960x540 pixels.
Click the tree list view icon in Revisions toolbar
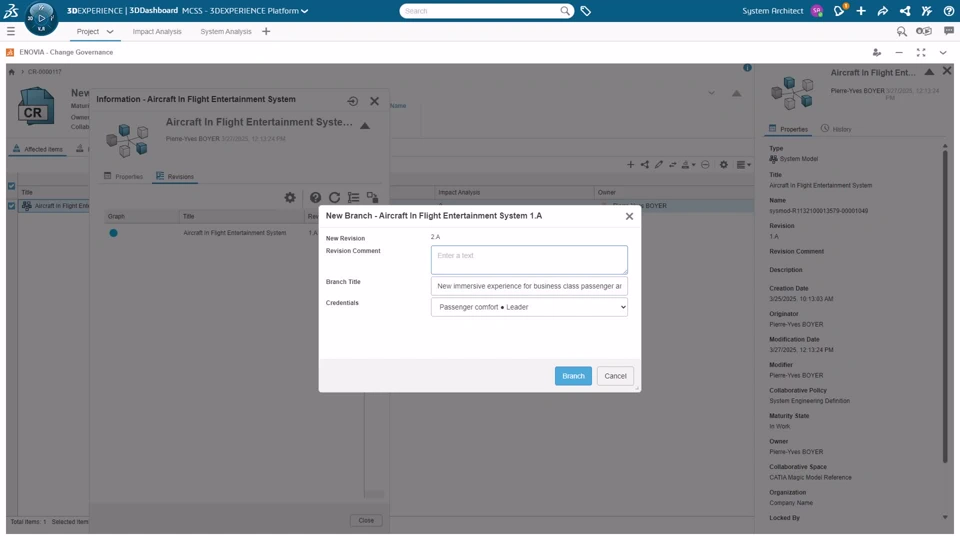click(x=353, y=197)
